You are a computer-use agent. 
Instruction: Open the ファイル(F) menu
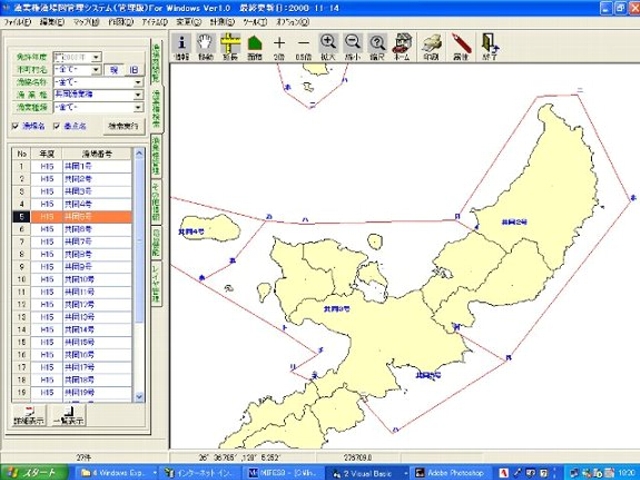(x=16, y=21)
